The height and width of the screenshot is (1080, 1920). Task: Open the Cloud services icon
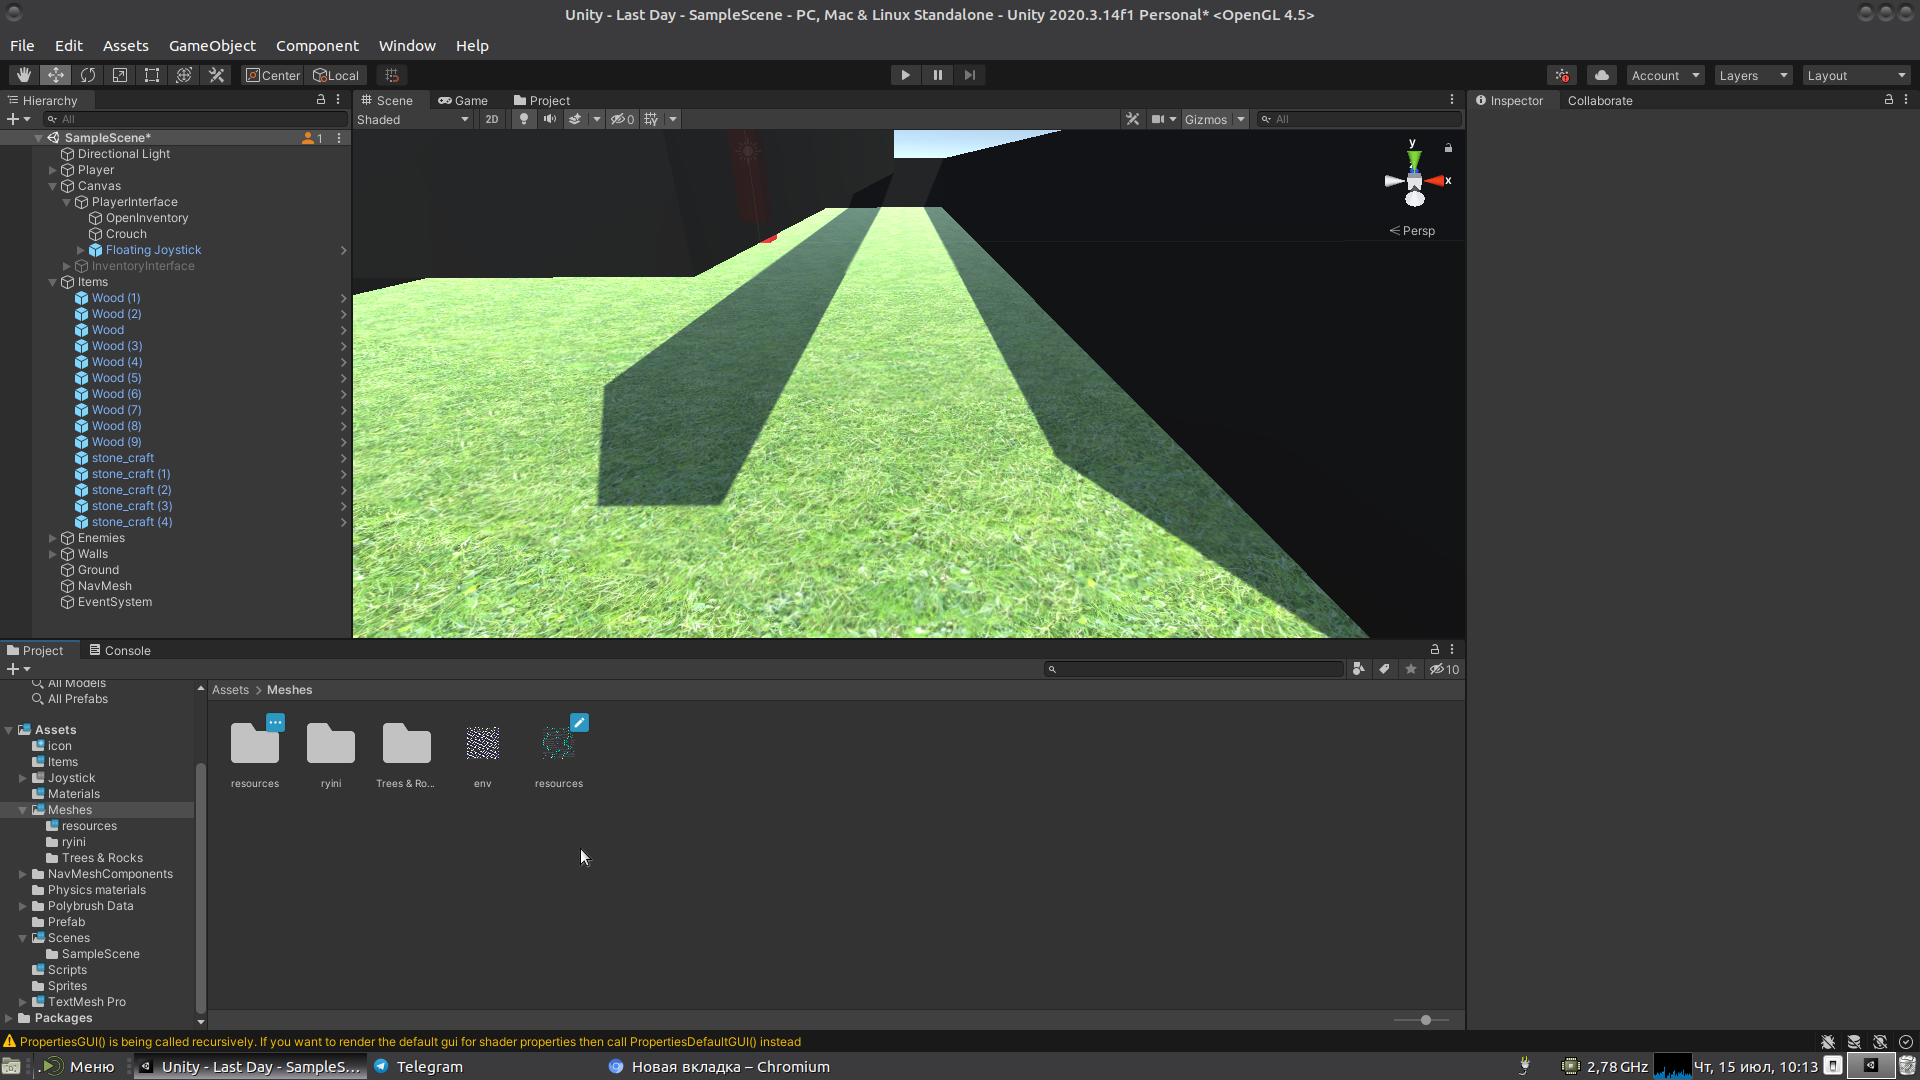click(x=1602, y=75)
